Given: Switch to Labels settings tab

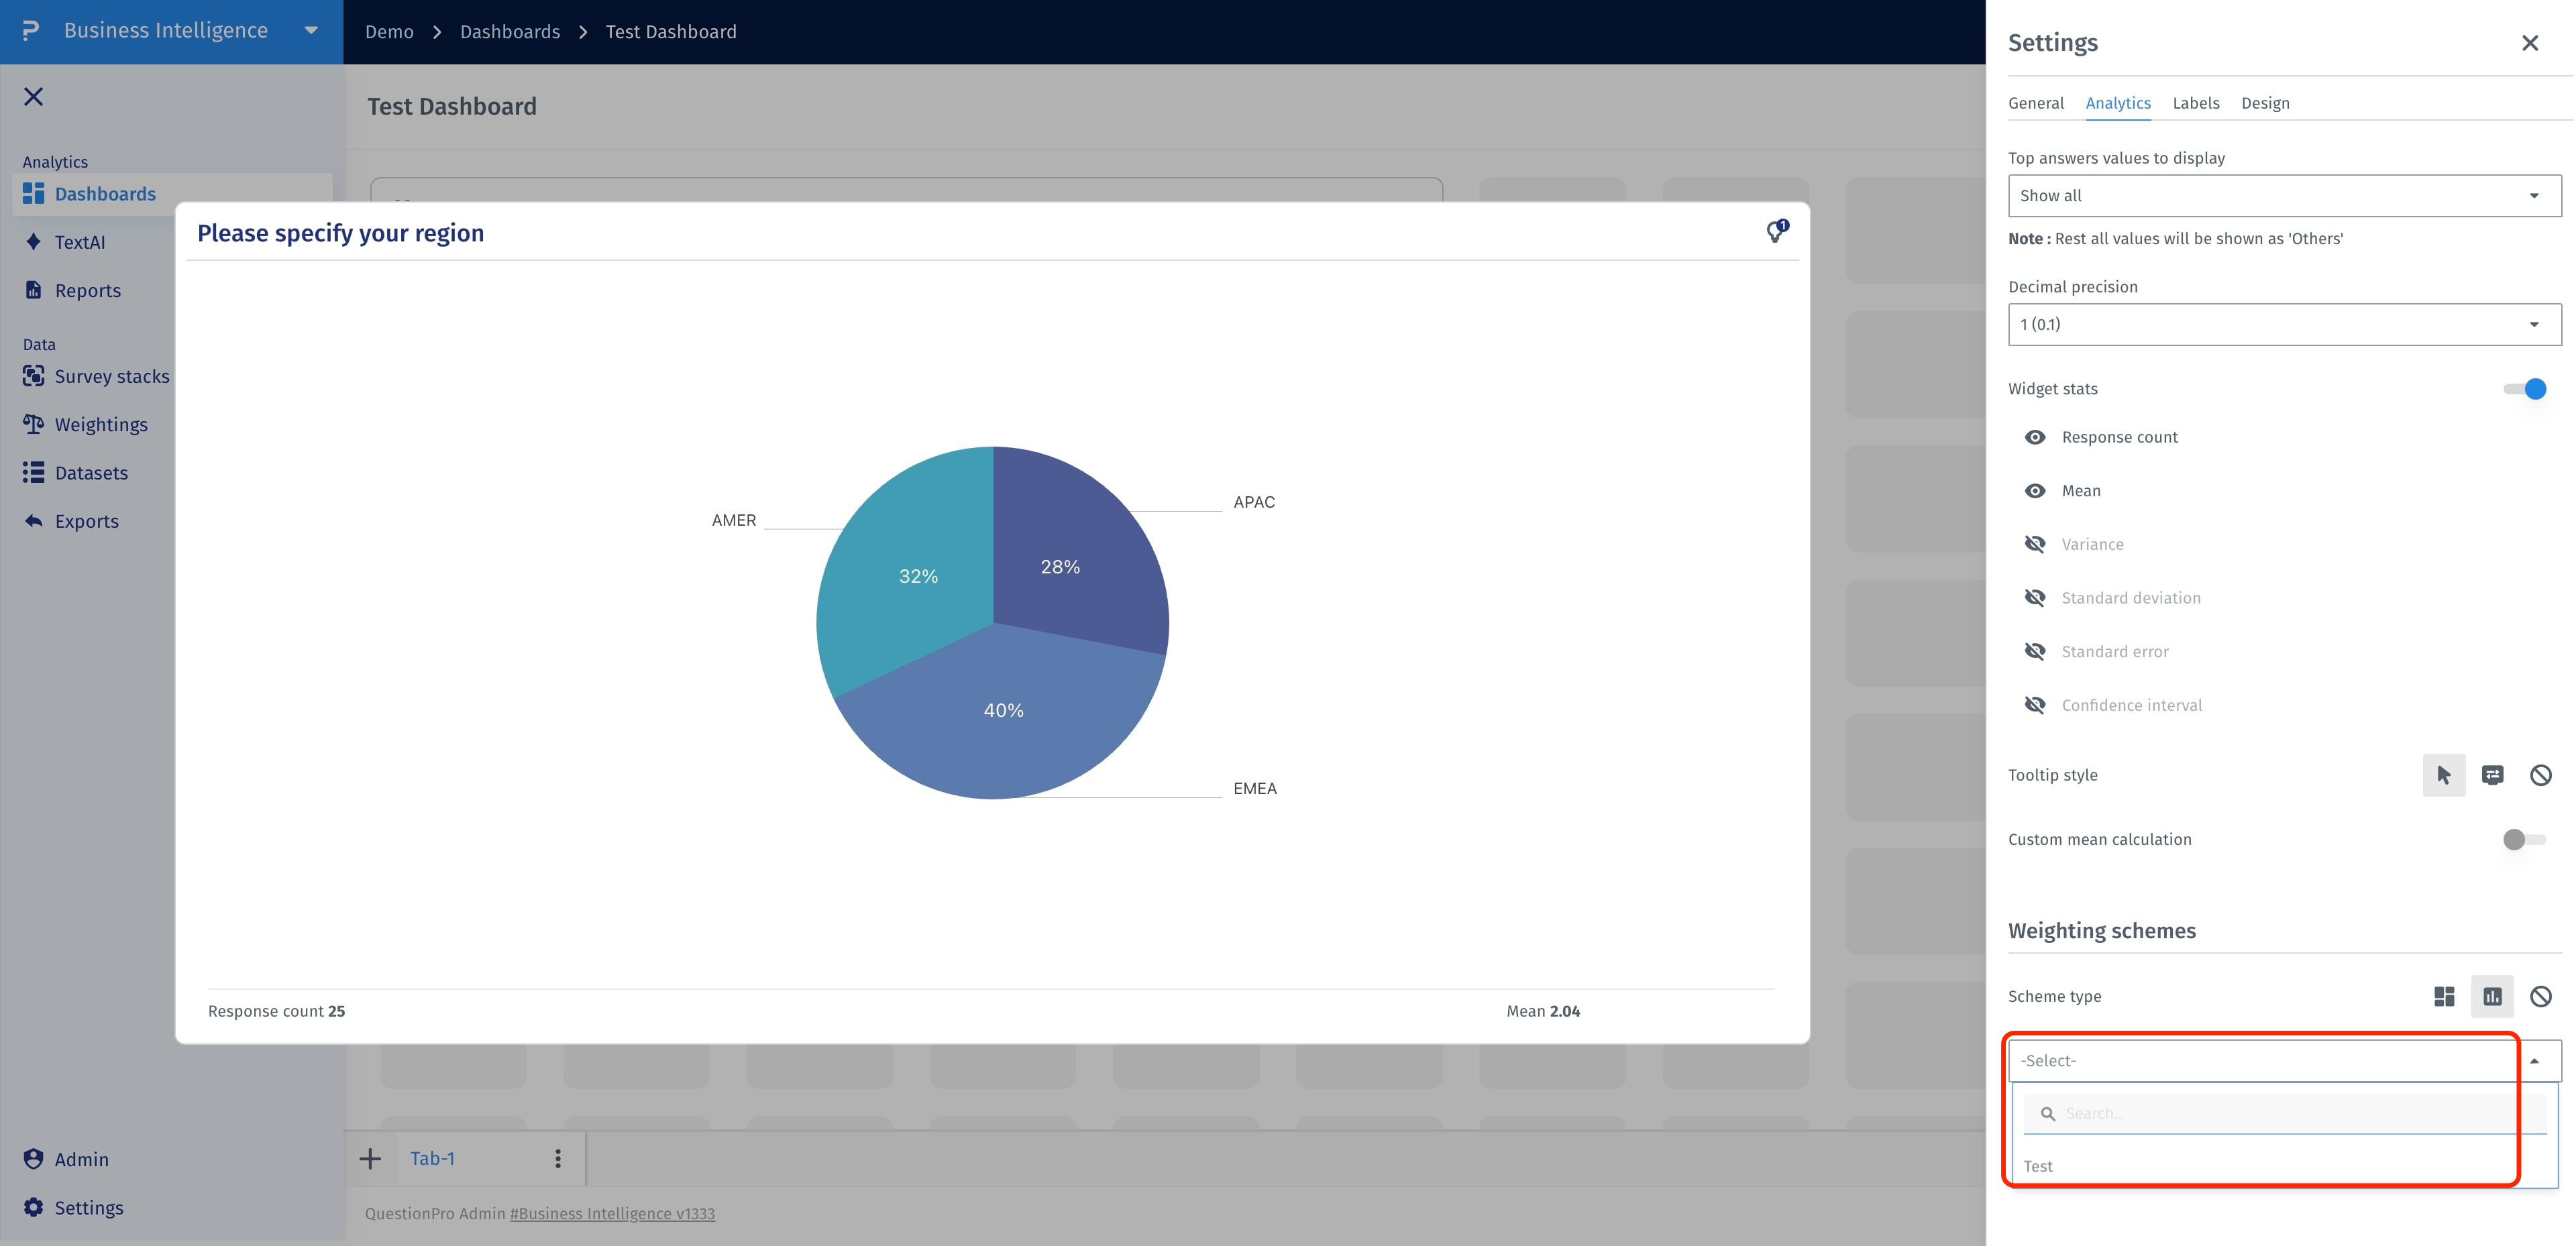Looking at the screenshot, I should point(2195,103).
